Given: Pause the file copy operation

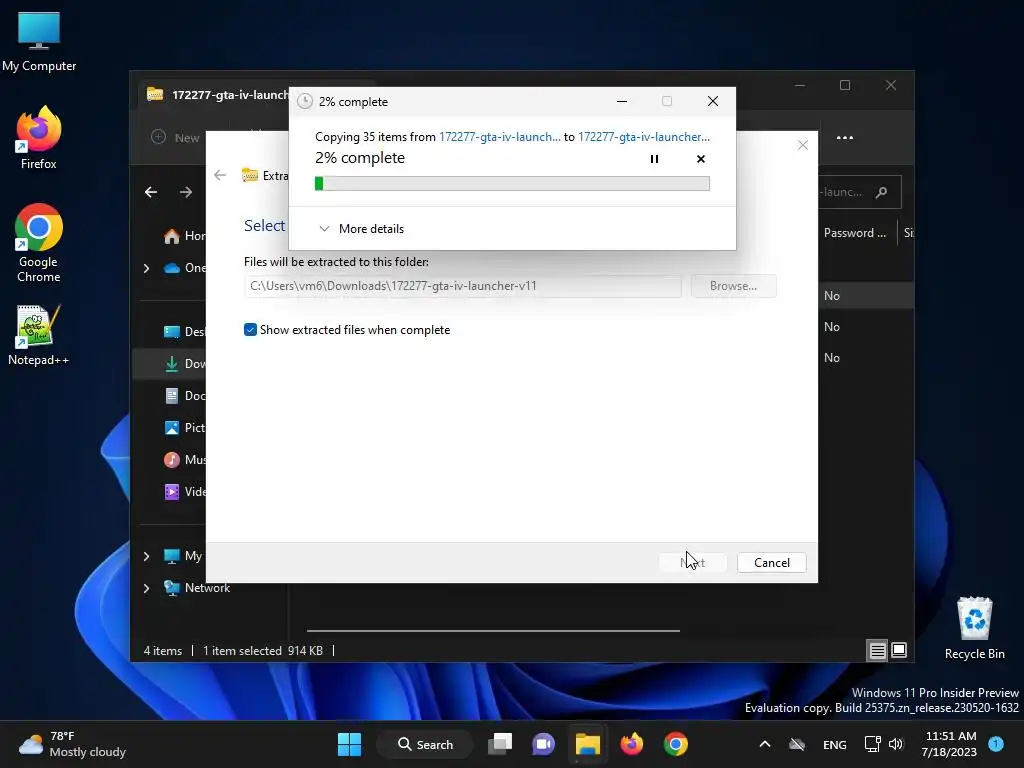Looking at the screenshot, I should [654, 159].
